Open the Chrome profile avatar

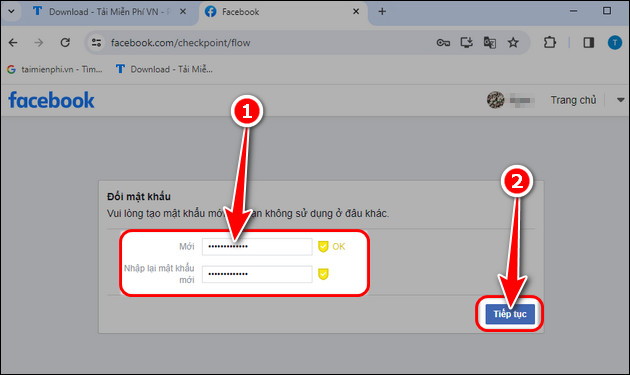(615, 43)
